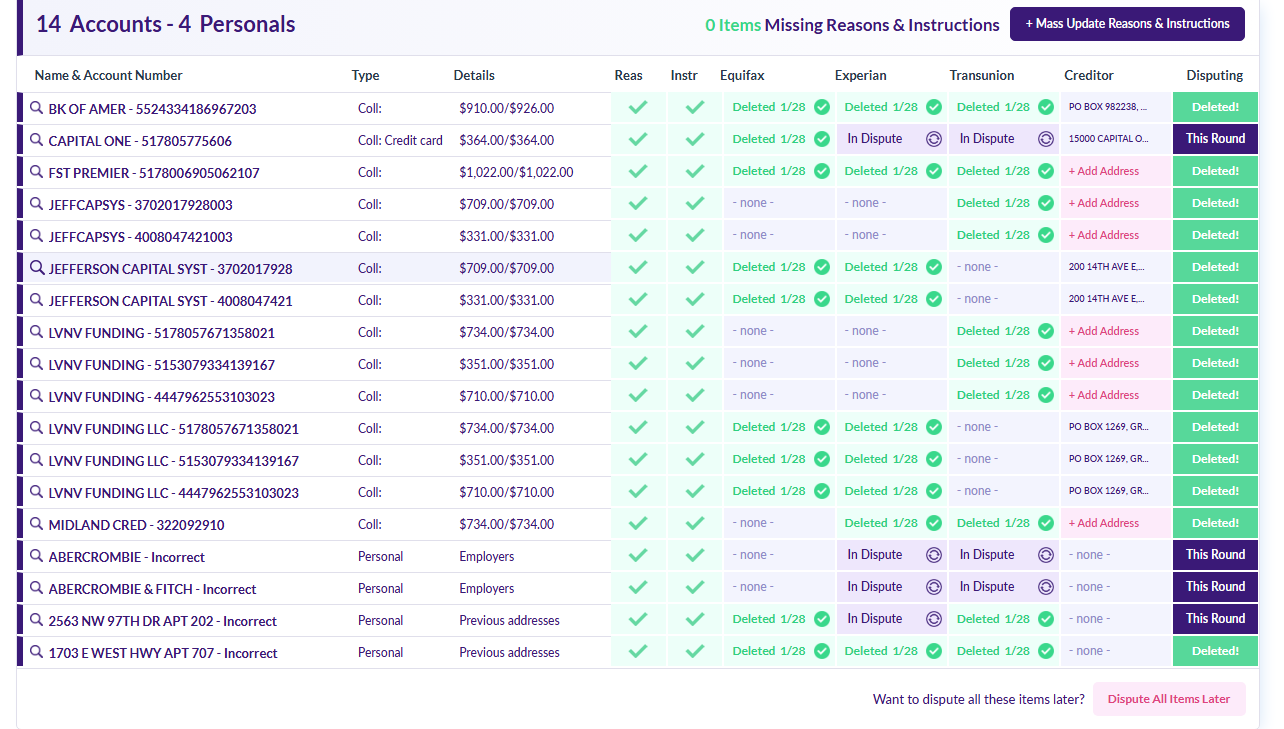Click magnifier for ABERCROMBIE & FITCH - Incorrect
The width and height of the screenshot is (1284, 729).
click(37, 588)
